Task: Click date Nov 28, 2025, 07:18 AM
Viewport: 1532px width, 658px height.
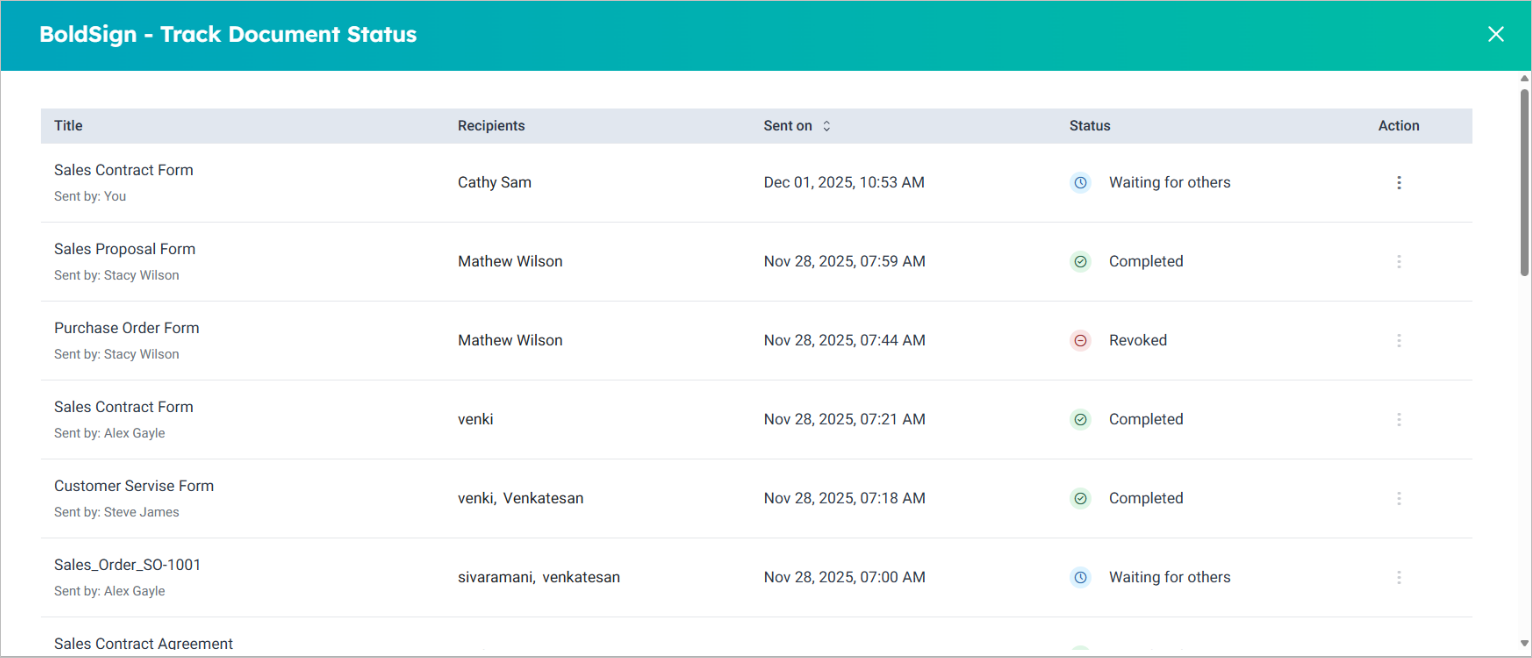Action: click(845, 498)
